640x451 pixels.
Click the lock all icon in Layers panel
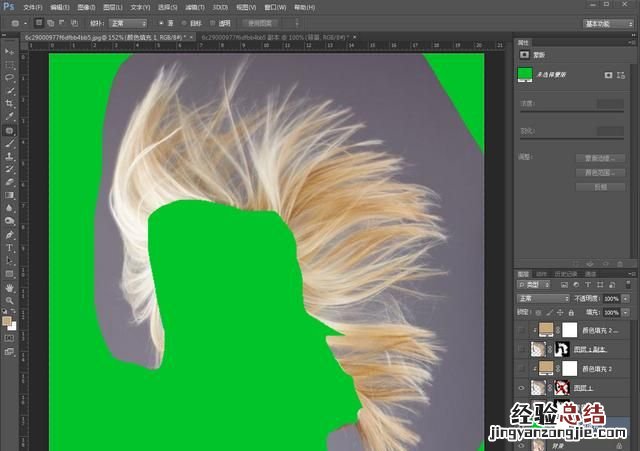tap(573, 312)
